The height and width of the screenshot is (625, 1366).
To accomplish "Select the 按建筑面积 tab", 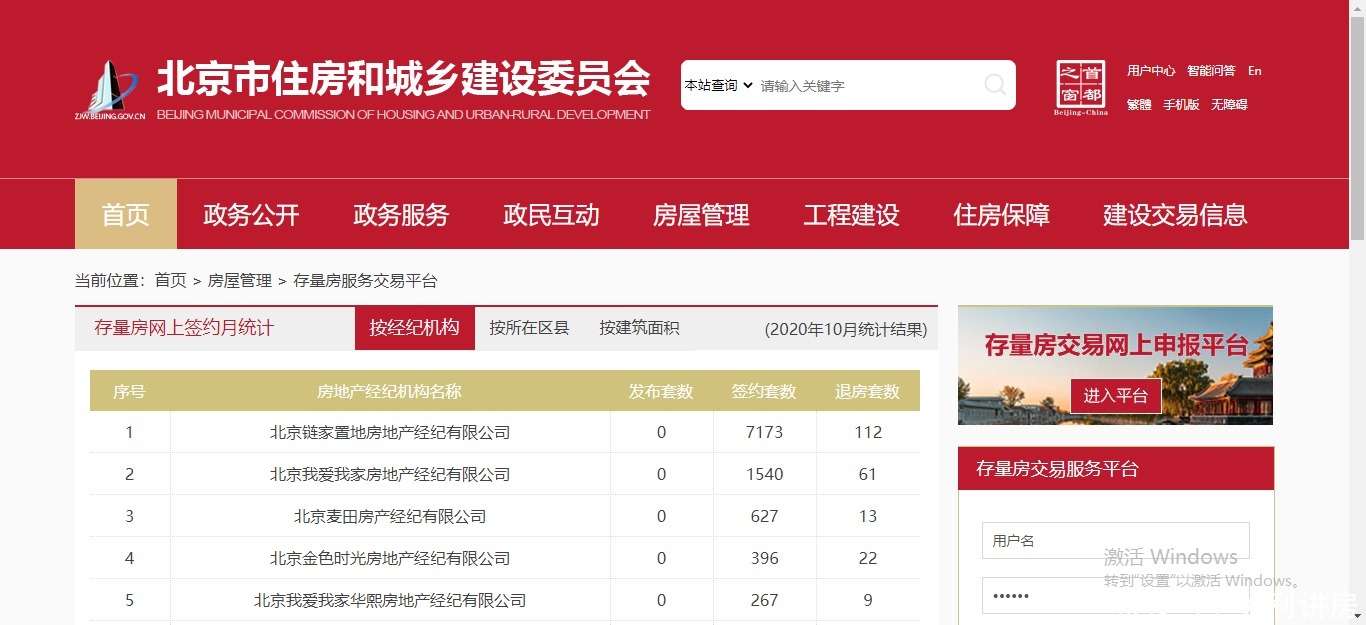I will pos(639,328).
